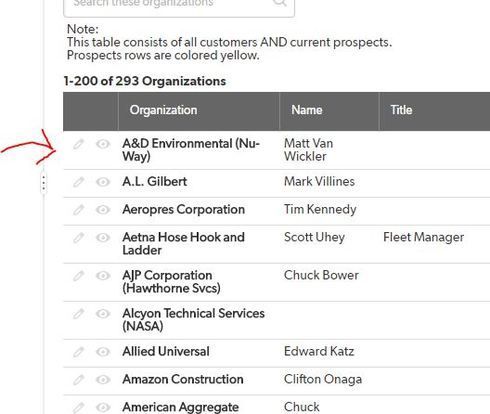Select Alcyon Technical Services (NASA)
The height and width of the screenshot is (414, 490).
point(193,320)
